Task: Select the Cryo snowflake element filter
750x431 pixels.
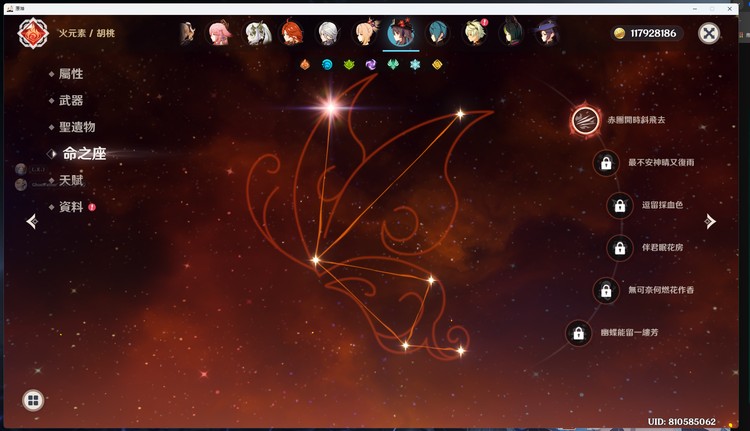Action: tap(414, 64)
